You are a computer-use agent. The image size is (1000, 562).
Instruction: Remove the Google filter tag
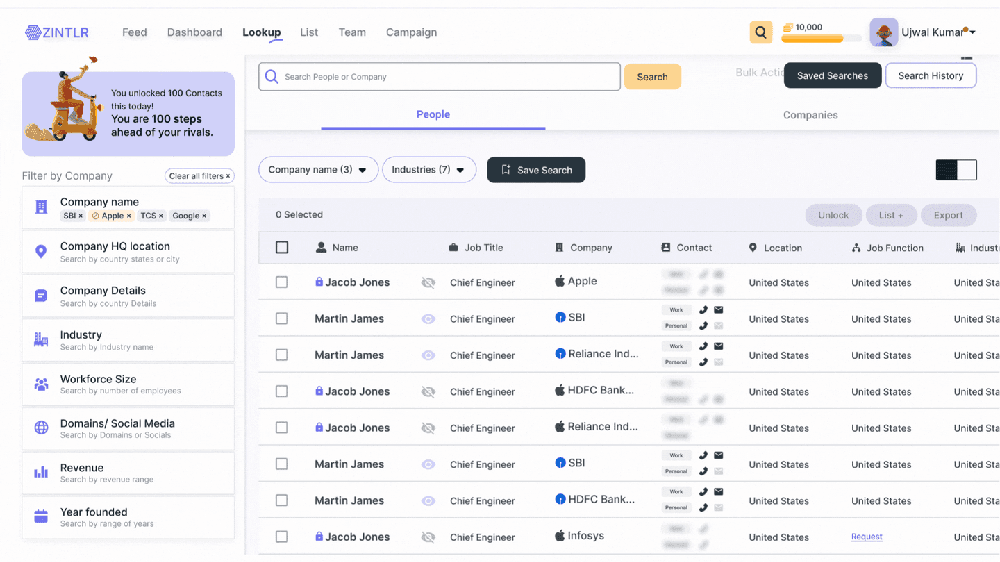point(204,216)
